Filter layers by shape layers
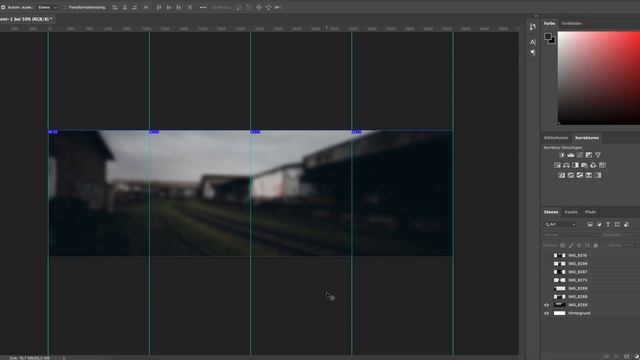Image resolution: width=640 pixels, height=360 pixels. (x=617, y=224)
